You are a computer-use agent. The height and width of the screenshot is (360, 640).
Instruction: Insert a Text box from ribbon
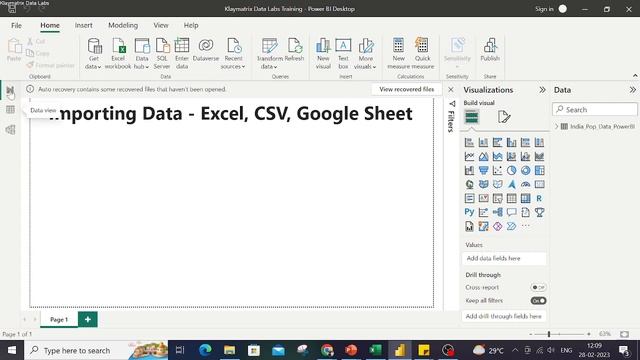coord(343,53)
